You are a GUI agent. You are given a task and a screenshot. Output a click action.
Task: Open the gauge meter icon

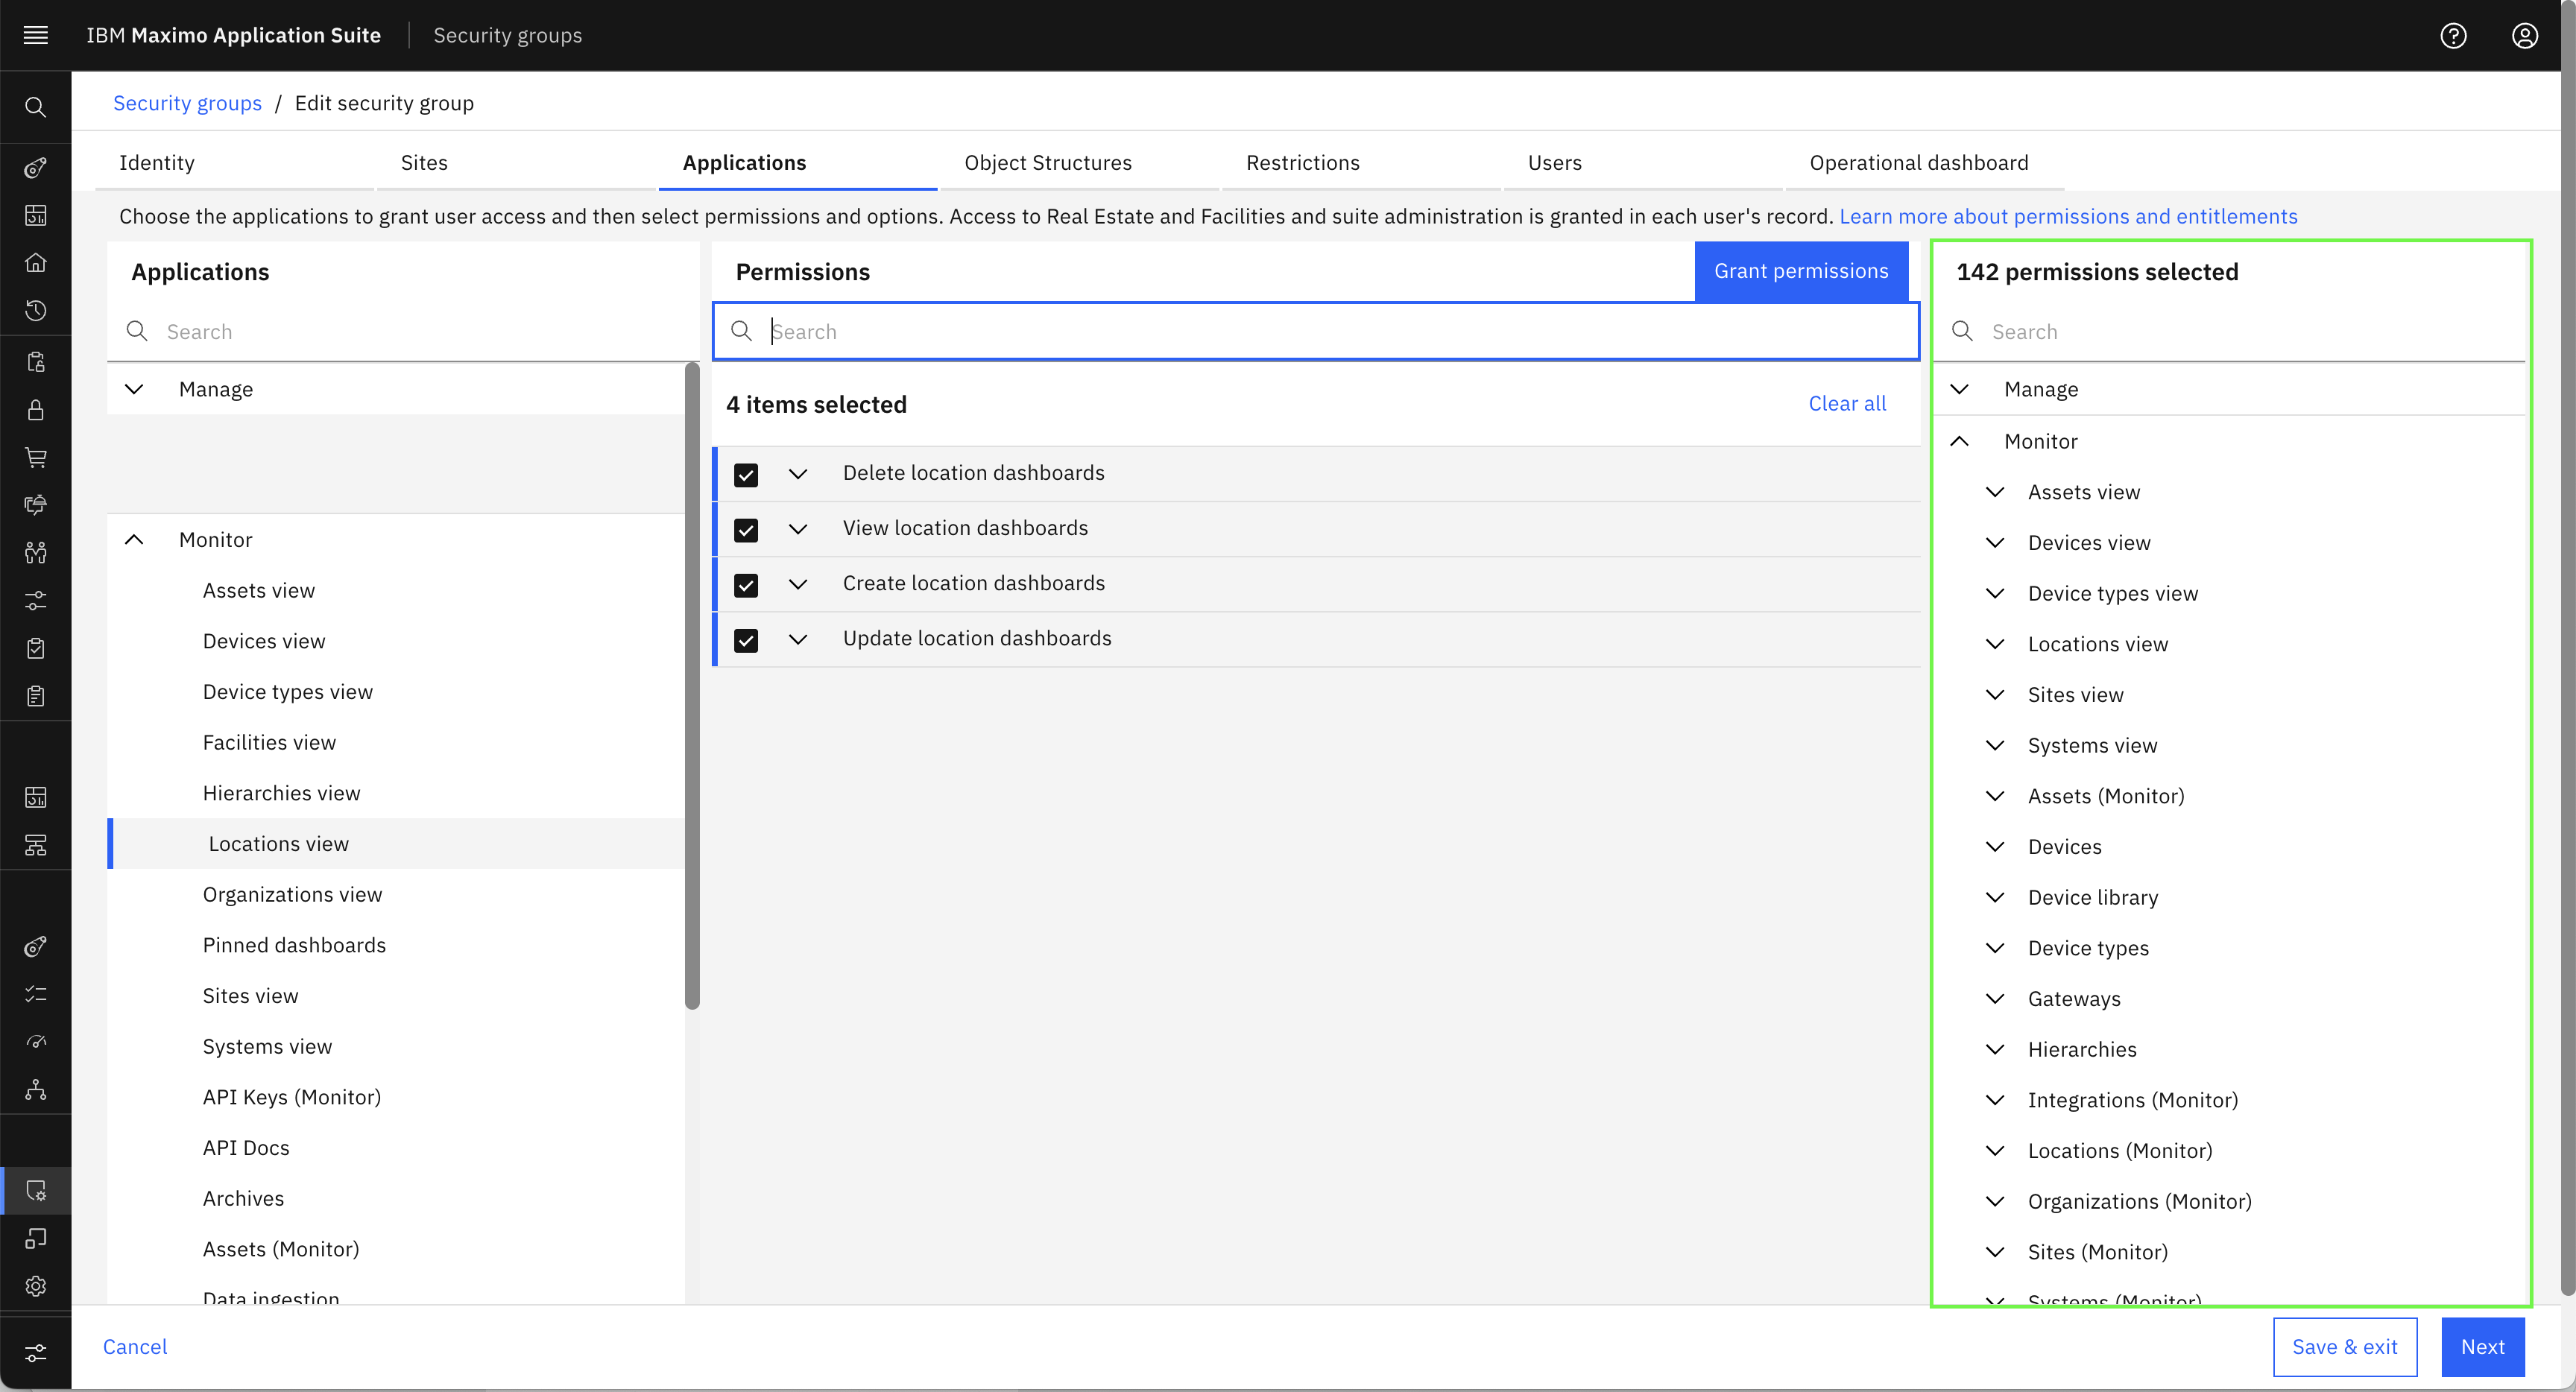click(x=35, y=1042)
